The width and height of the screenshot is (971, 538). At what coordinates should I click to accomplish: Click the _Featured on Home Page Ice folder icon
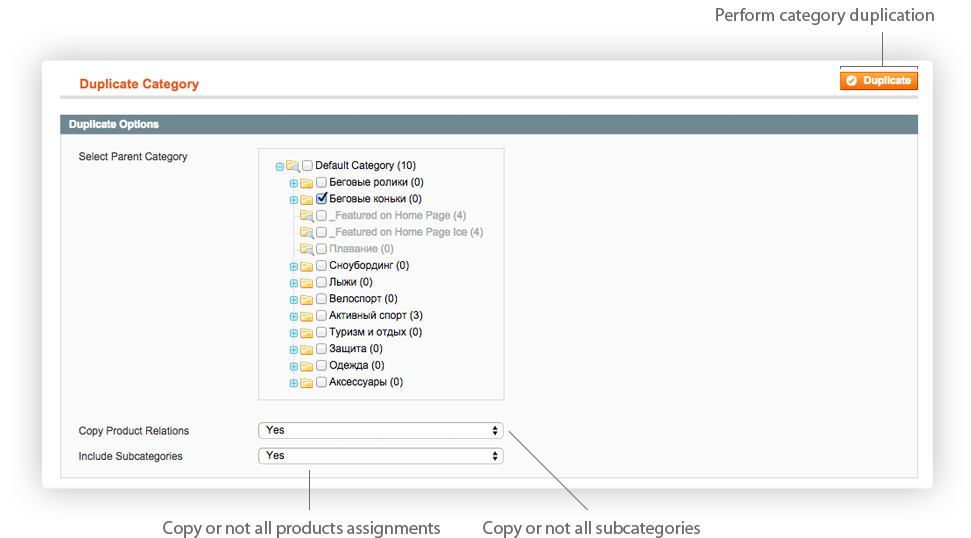(307, 233)
